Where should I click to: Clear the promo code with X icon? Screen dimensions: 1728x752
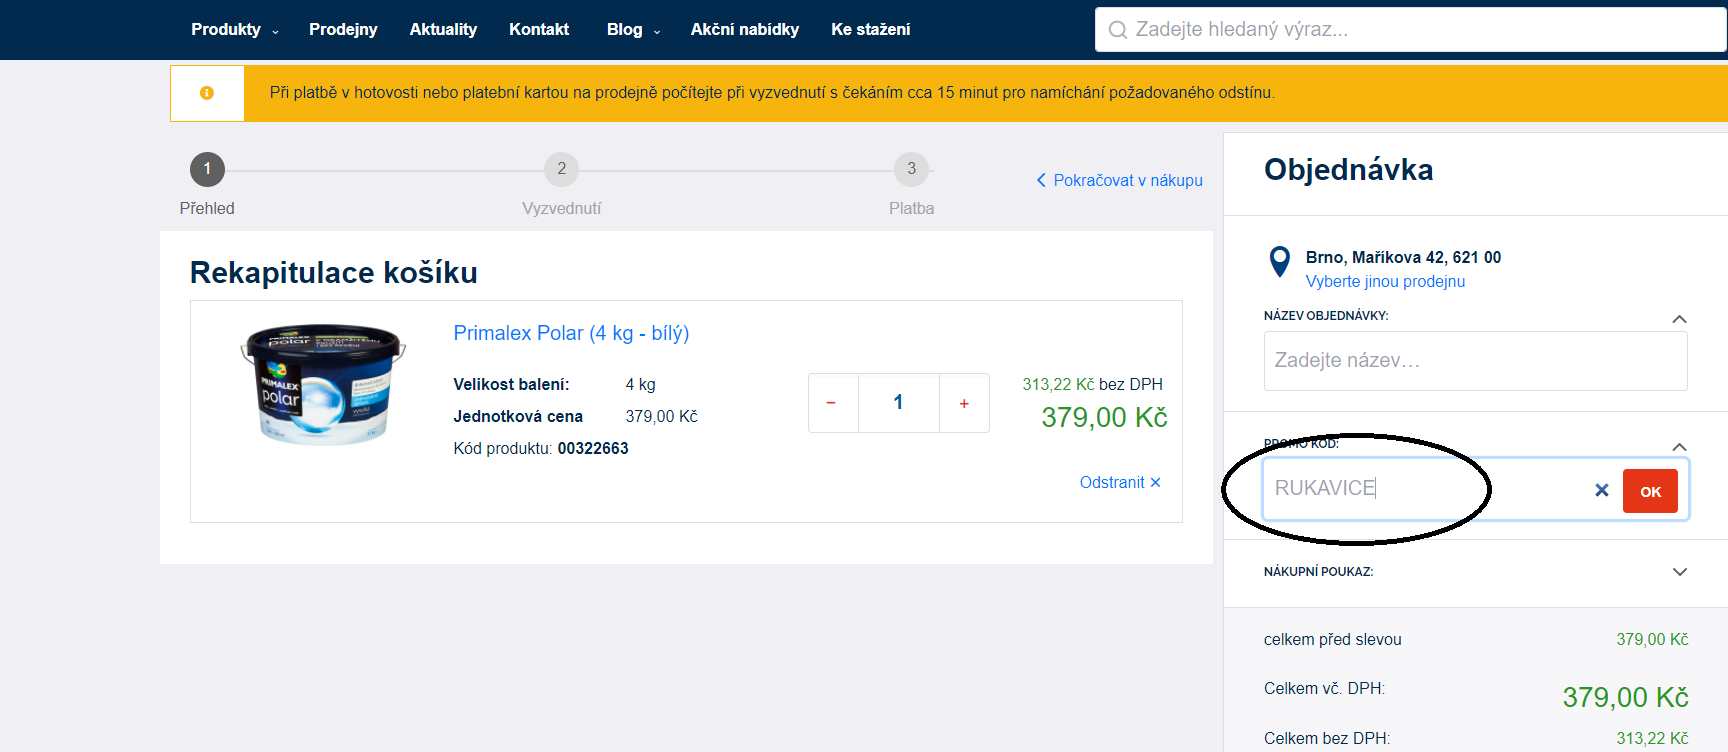point(1601,490)
